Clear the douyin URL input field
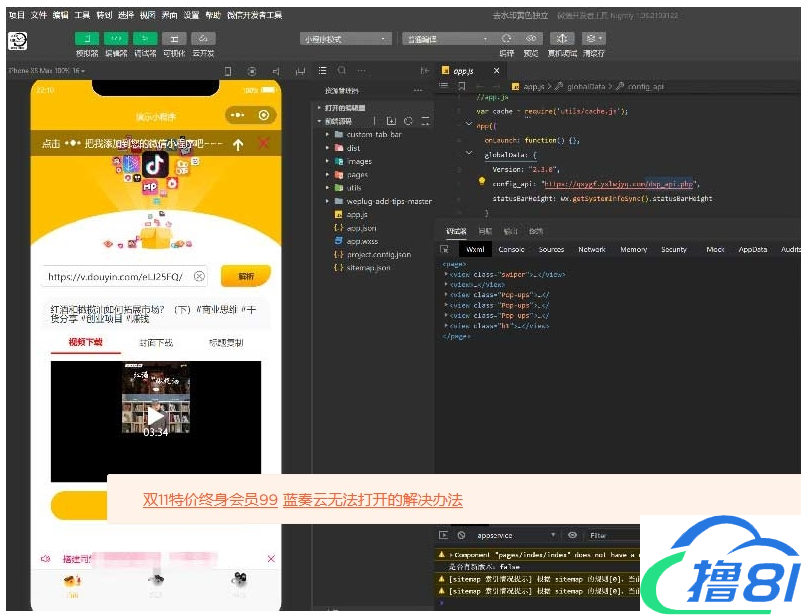The width and height of the screenshot is (802, 615). click(x=199, y=276)
